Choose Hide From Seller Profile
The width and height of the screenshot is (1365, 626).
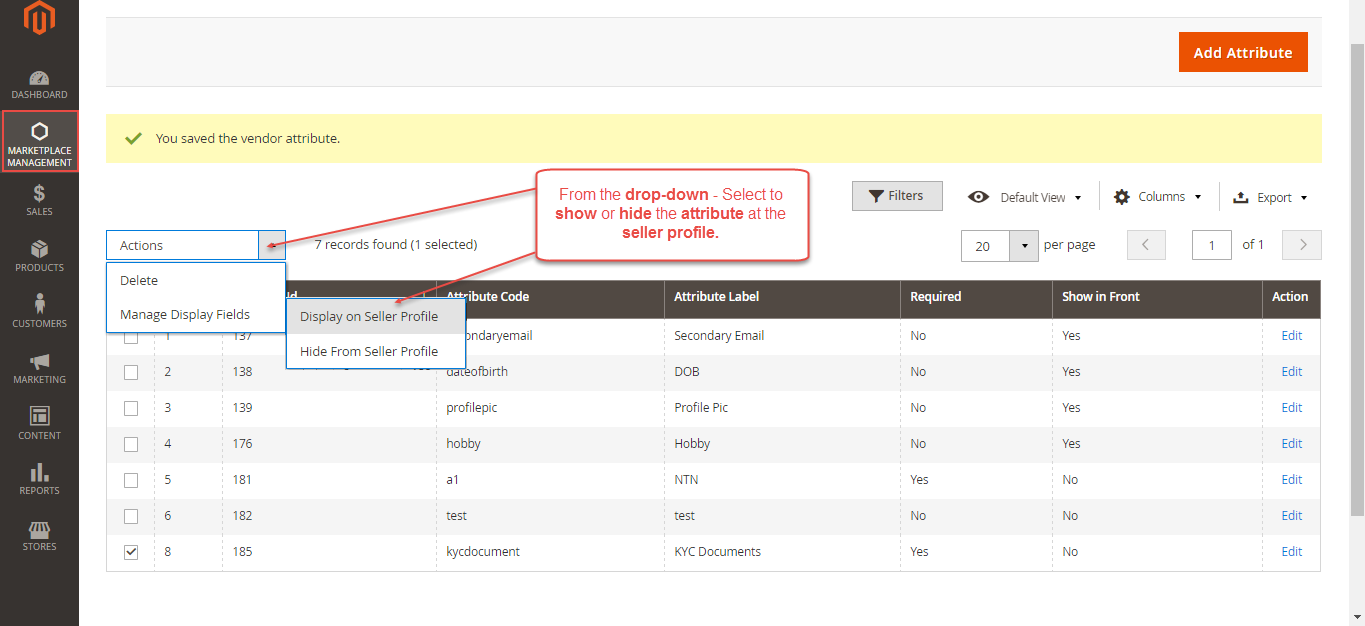pyautogui.click(x=376, y=351)
